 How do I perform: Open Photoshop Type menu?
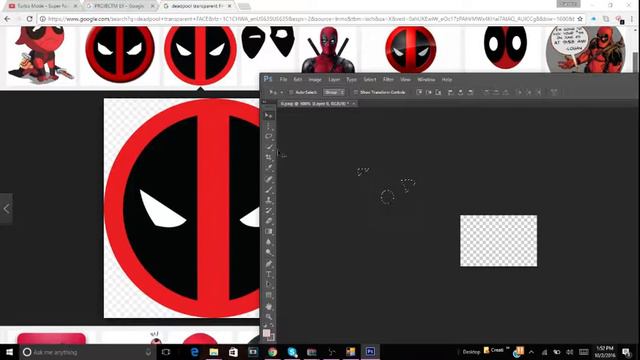351,80
